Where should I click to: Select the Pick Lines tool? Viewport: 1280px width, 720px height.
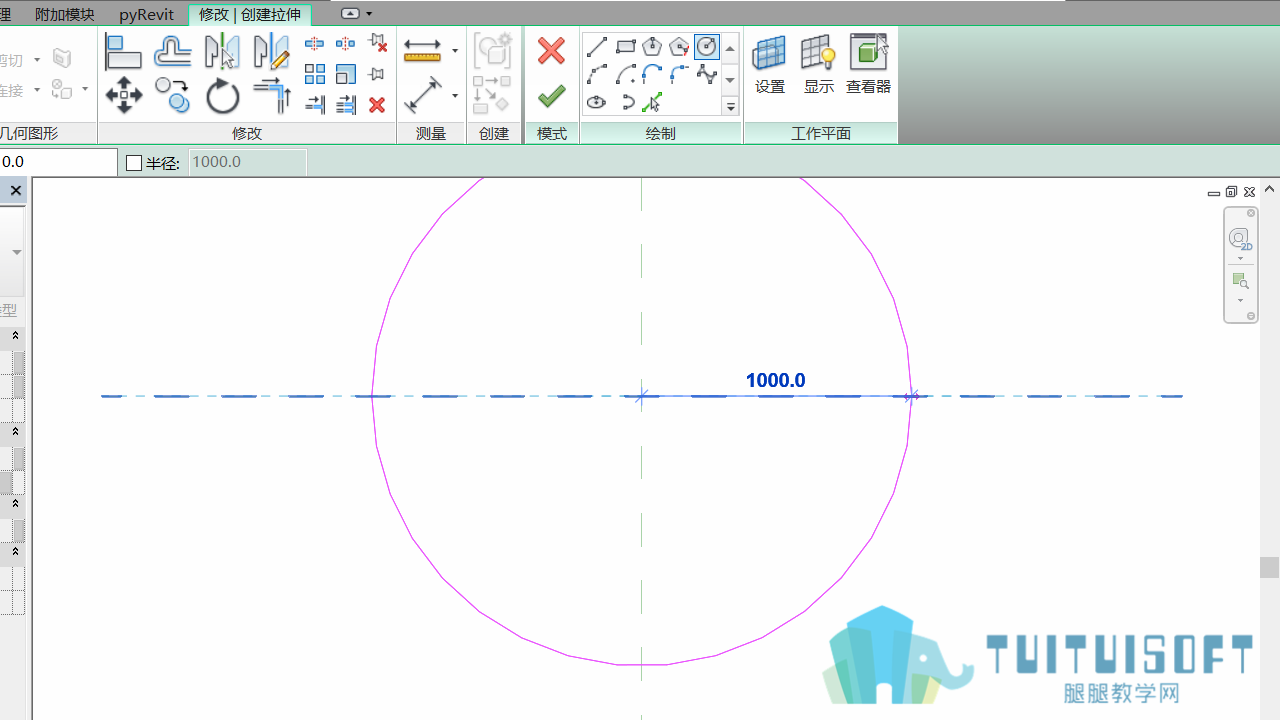(x=652, y=102)
